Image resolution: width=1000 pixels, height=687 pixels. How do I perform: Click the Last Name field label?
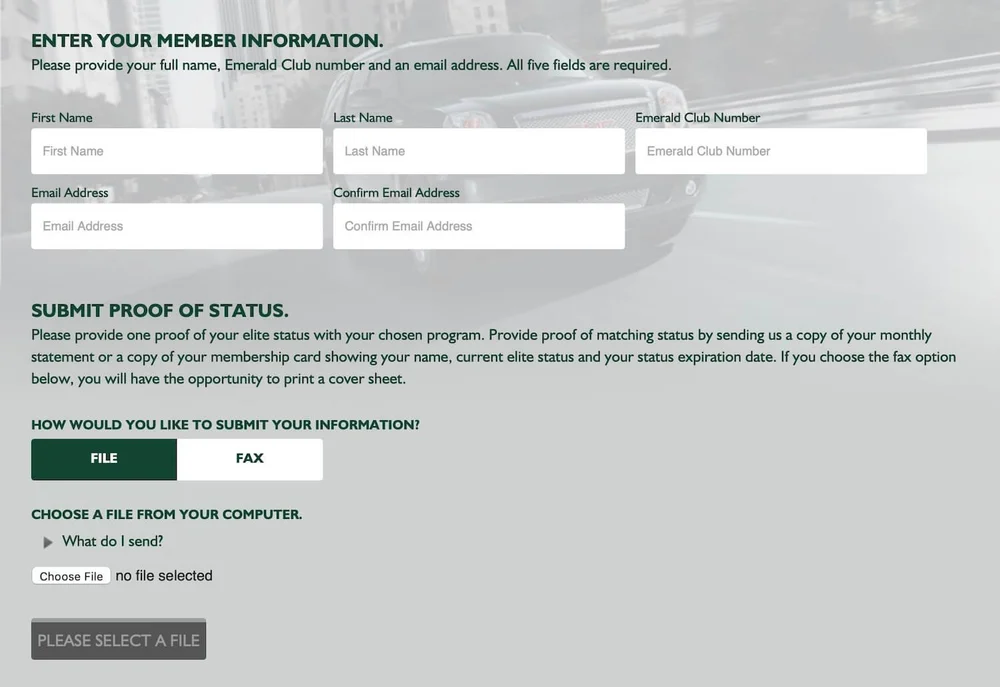click(x=363, y=117)
